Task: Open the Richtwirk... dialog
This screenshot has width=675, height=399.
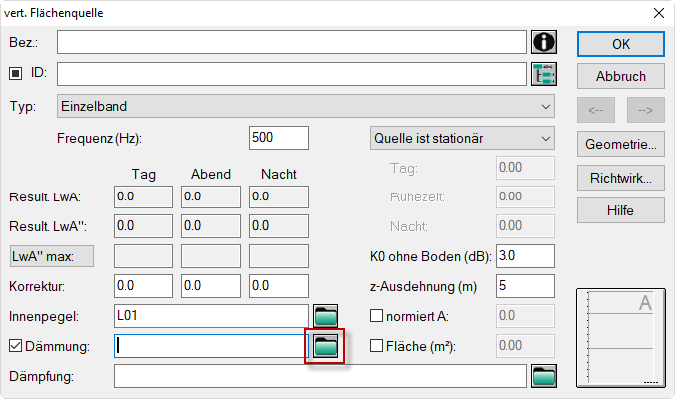Action: point(621,178)
